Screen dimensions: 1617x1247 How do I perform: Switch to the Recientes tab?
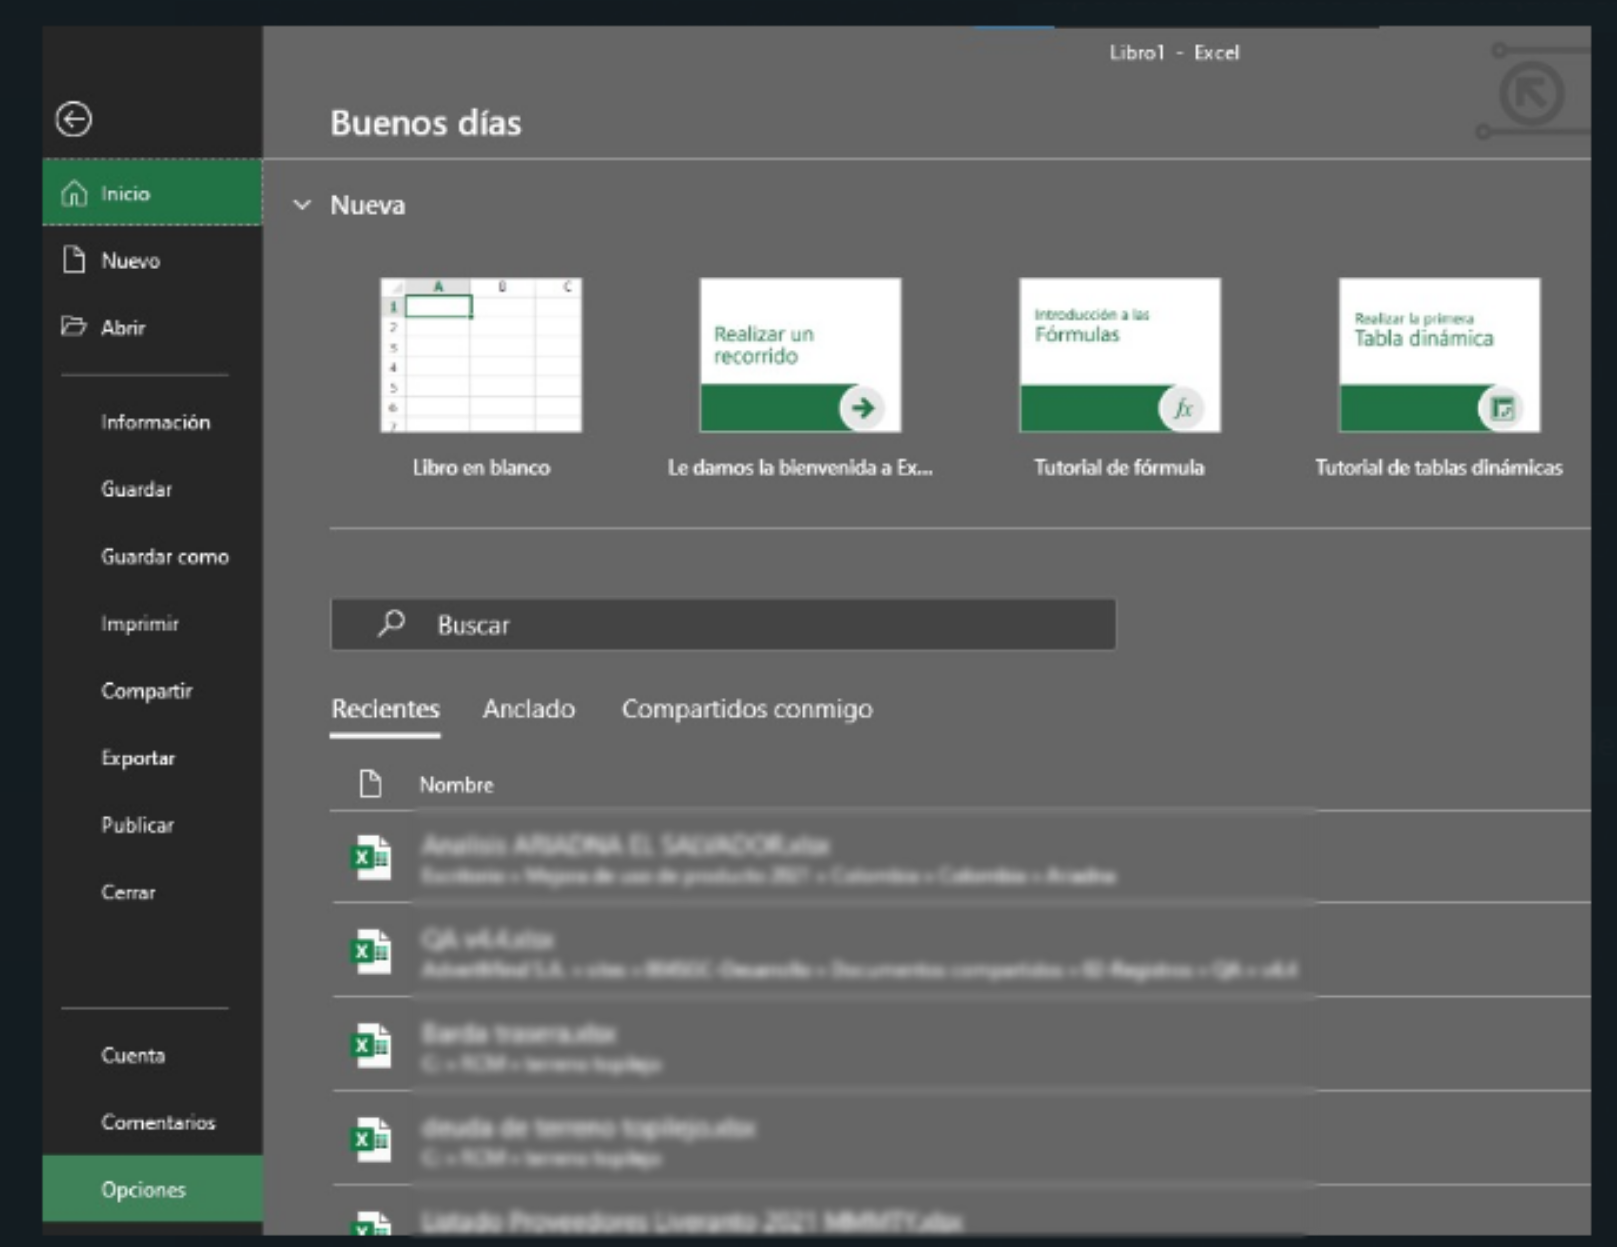click(385, 709)
